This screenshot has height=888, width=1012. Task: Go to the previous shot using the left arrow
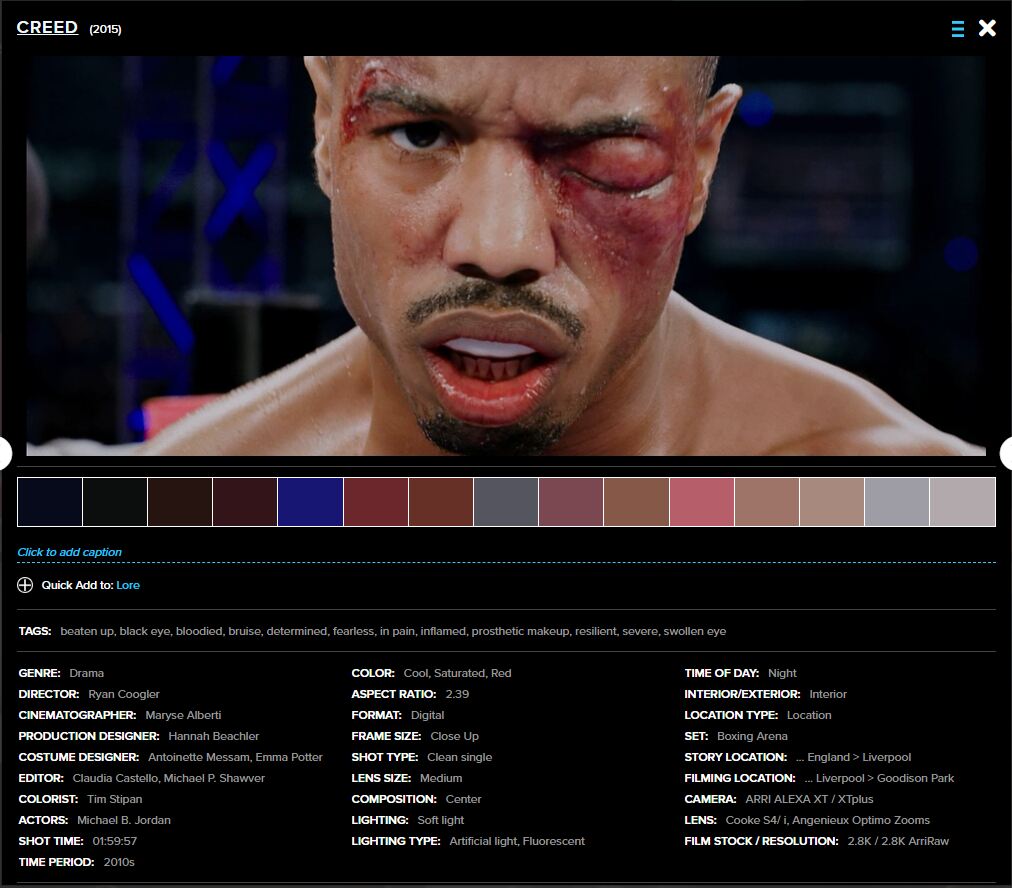point(3,452)
